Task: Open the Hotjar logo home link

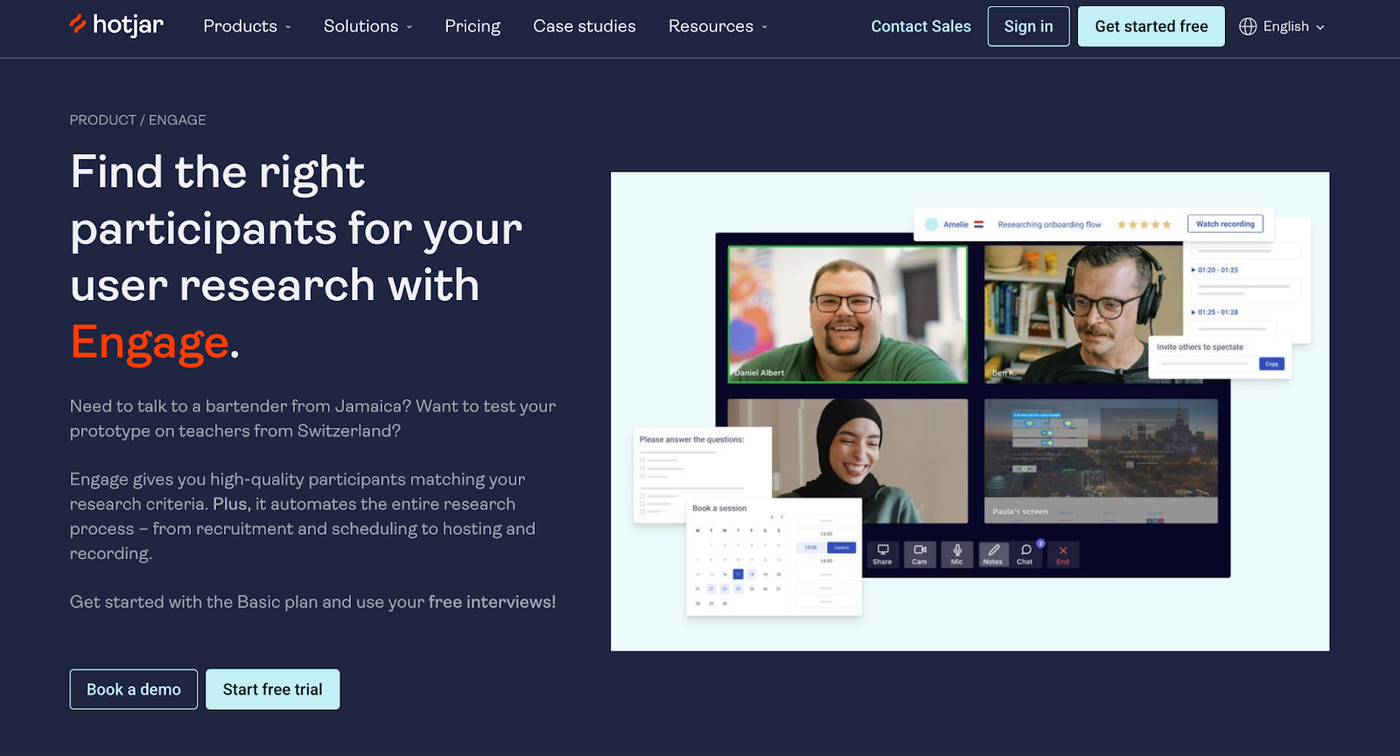Action: click(x=116, y=25)
